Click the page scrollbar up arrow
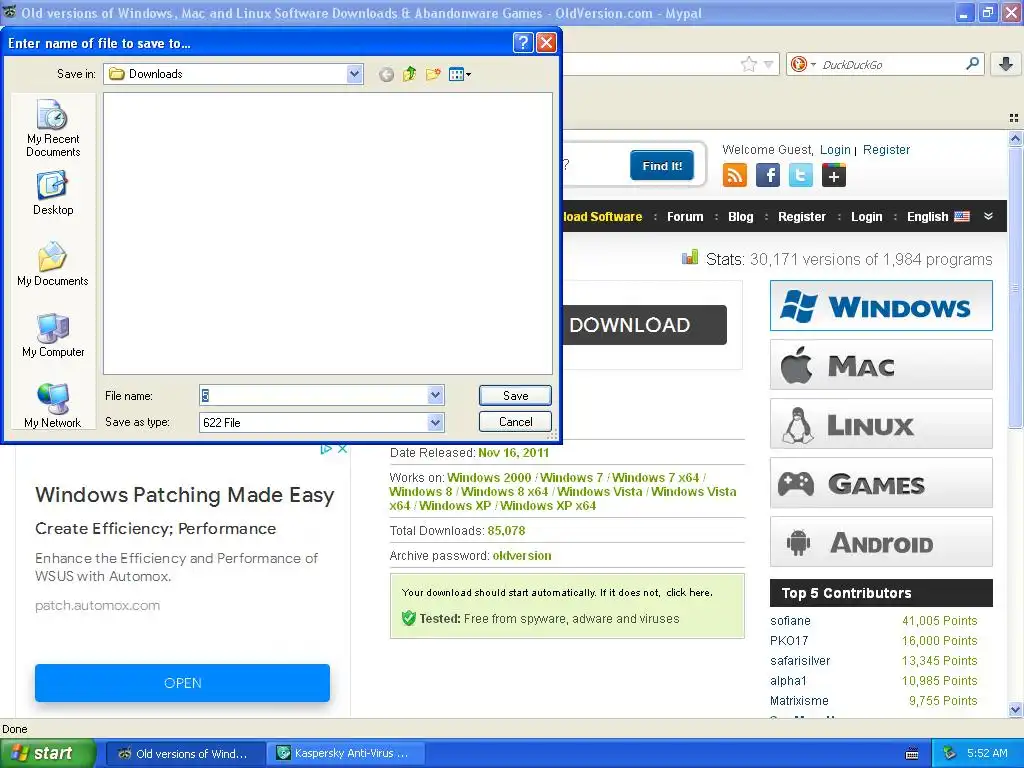This screenshot has height=768, width=1024. click(1015, 138)
